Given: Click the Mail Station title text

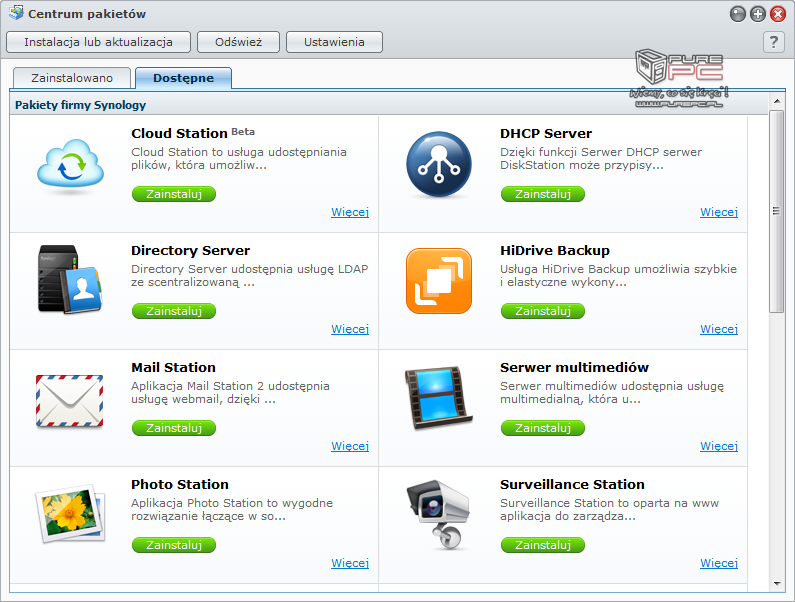Looking at the screenshot, I should click(173, 368).
